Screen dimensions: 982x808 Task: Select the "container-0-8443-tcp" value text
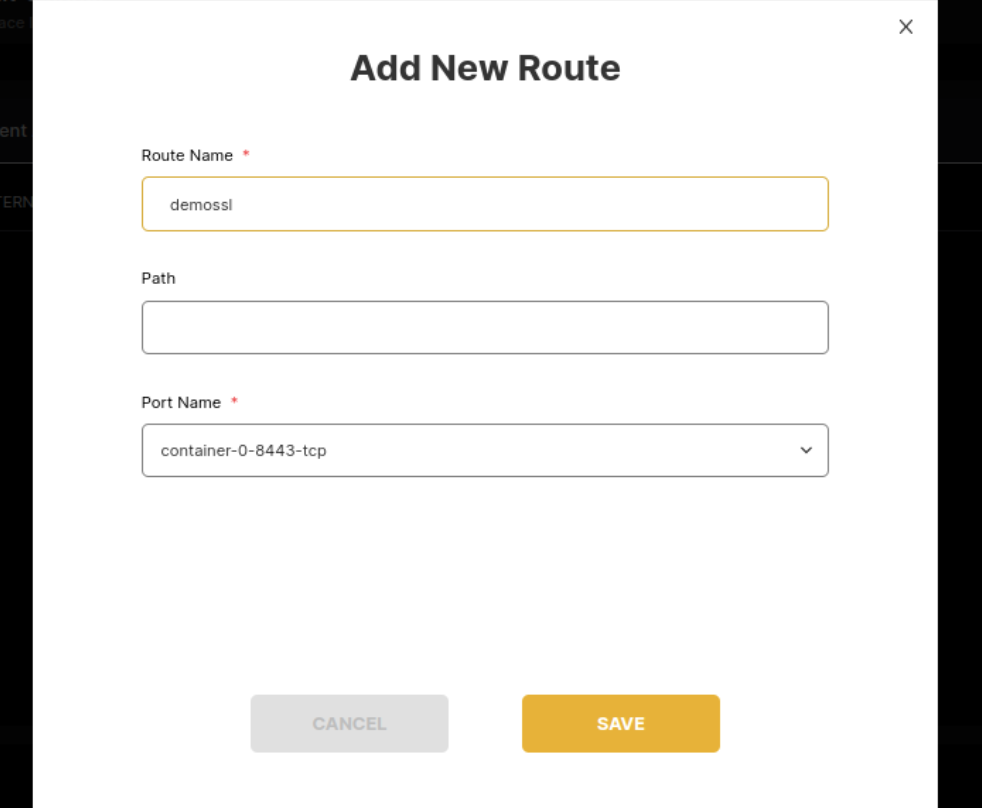243,451
